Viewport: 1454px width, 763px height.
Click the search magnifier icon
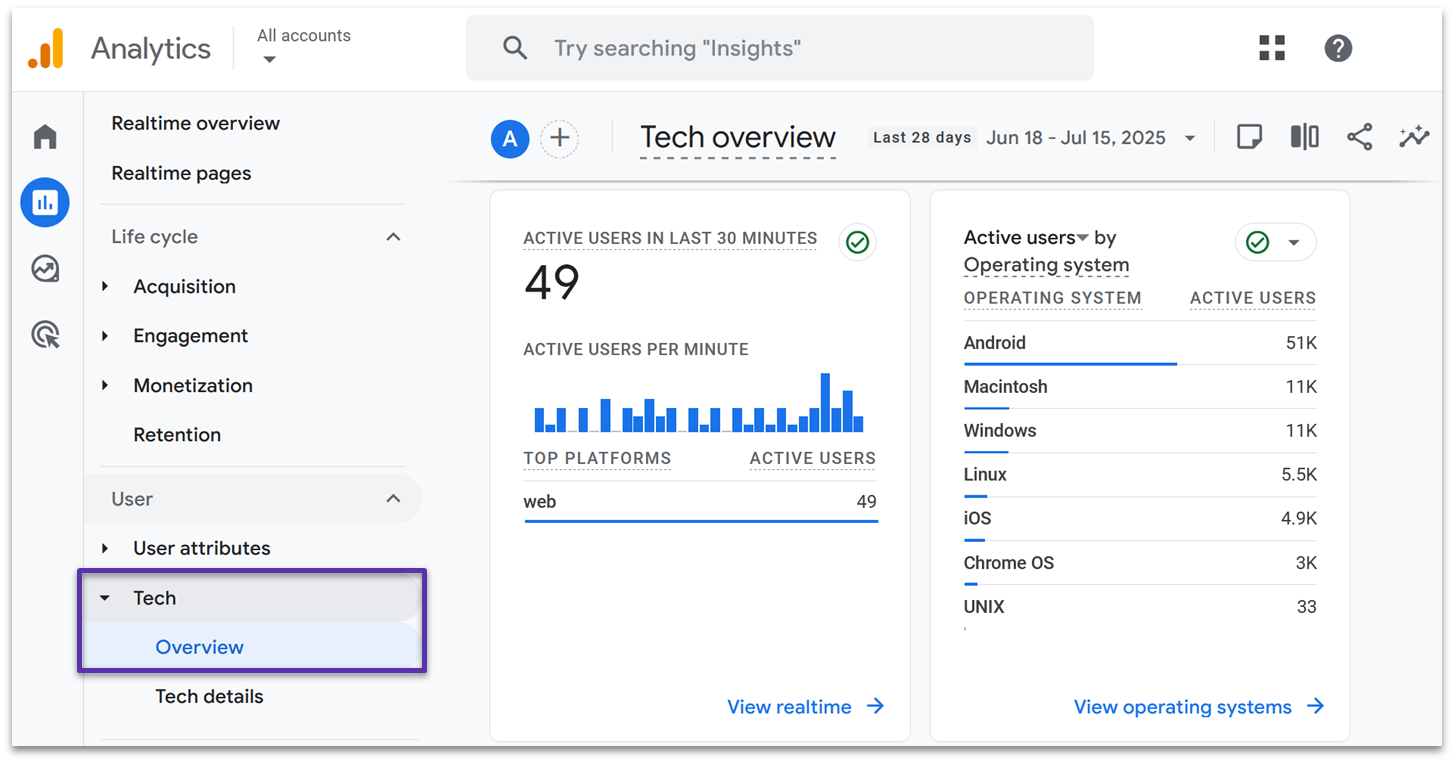tap(515, 48)
